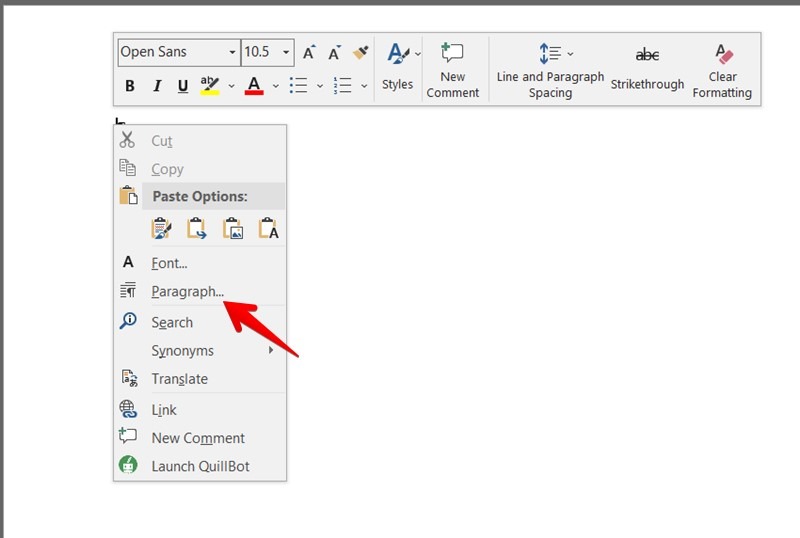Choose Keep Source Formatting paste option

coord(161,229)
